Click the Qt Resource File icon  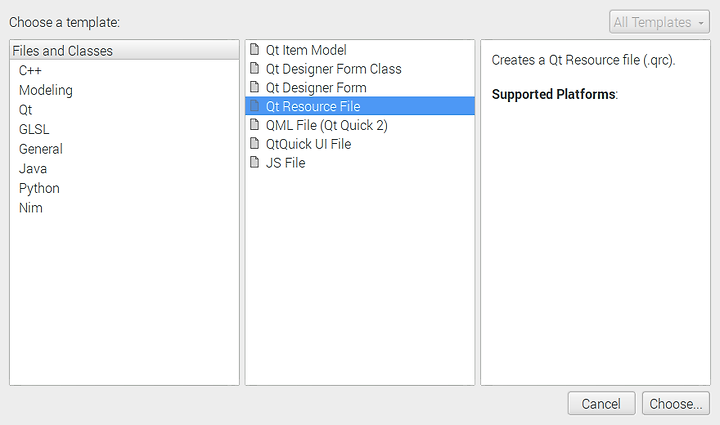[254, 106]
